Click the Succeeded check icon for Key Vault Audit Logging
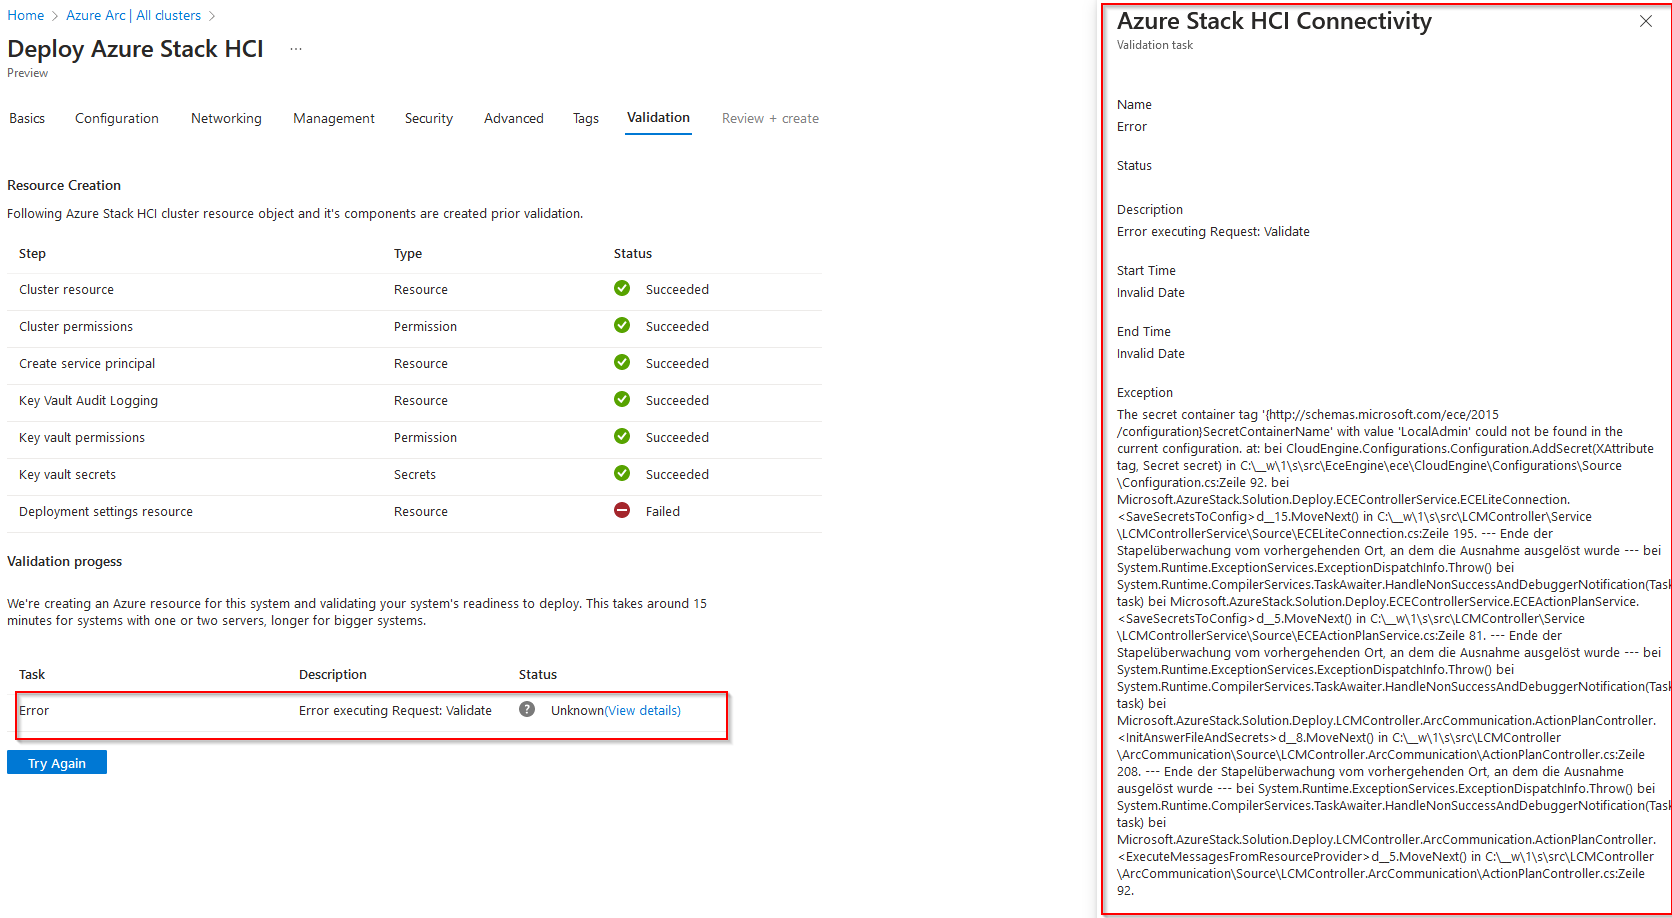The image size is (1672, 918). [622, 399]
